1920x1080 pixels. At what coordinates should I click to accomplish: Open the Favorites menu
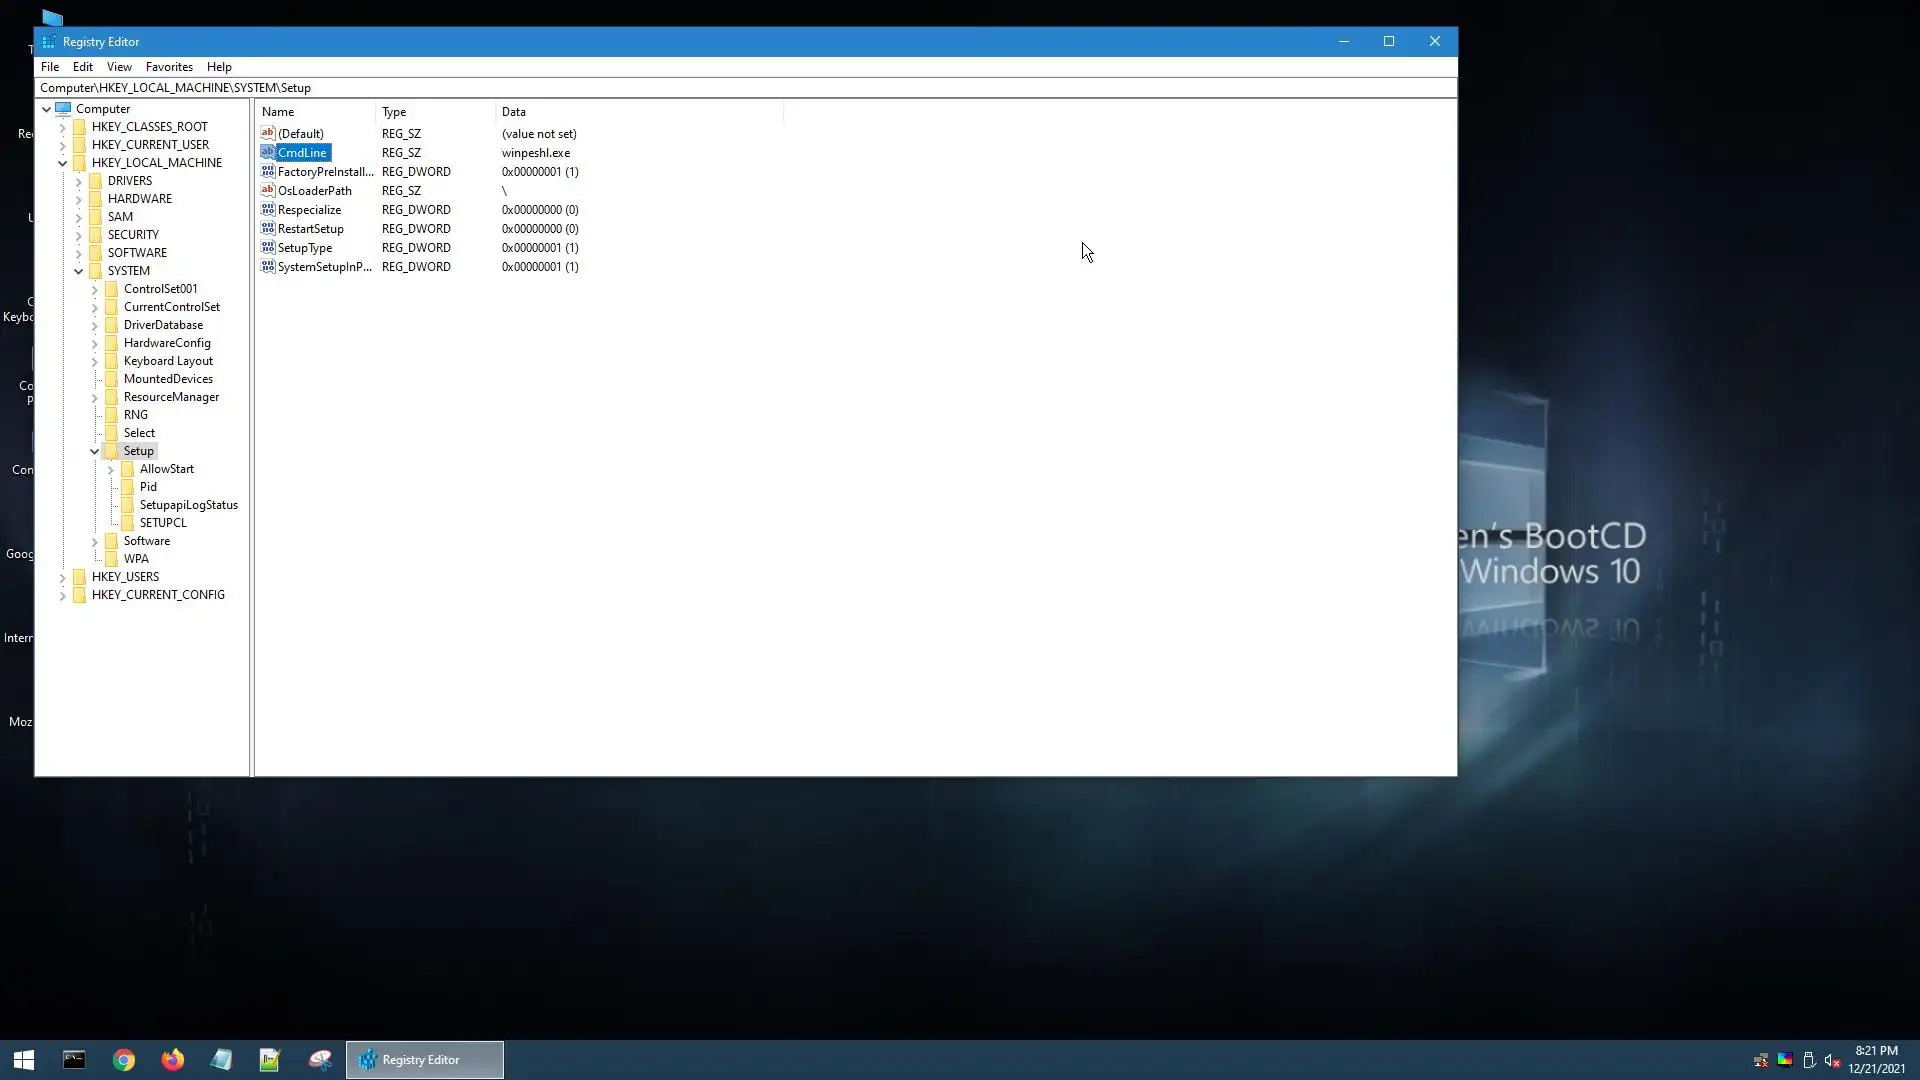click(x=169, y=67)
